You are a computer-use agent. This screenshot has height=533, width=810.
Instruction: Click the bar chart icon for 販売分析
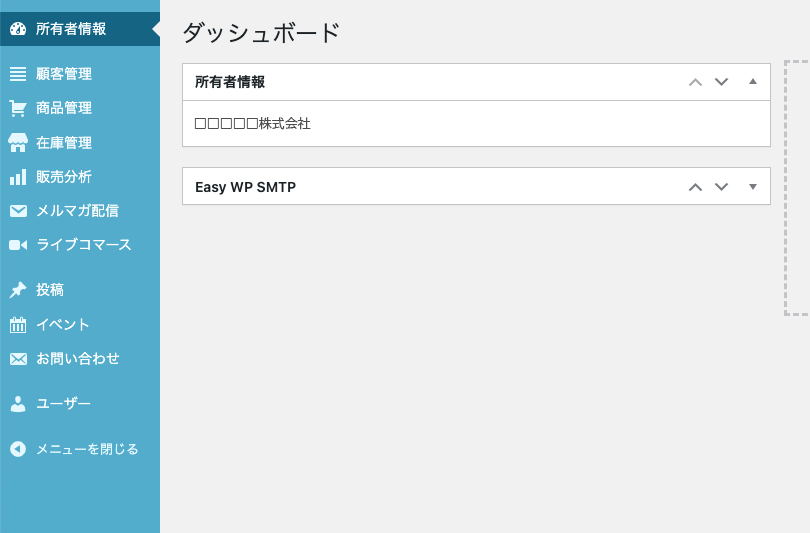tap(18, 177)
